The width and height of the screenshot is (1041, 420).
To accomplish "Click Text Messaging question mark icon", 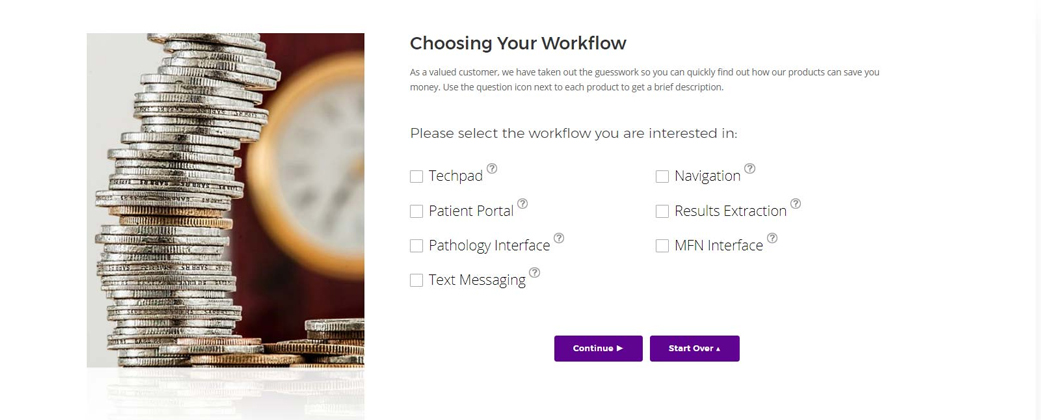I will pos(534,273).
